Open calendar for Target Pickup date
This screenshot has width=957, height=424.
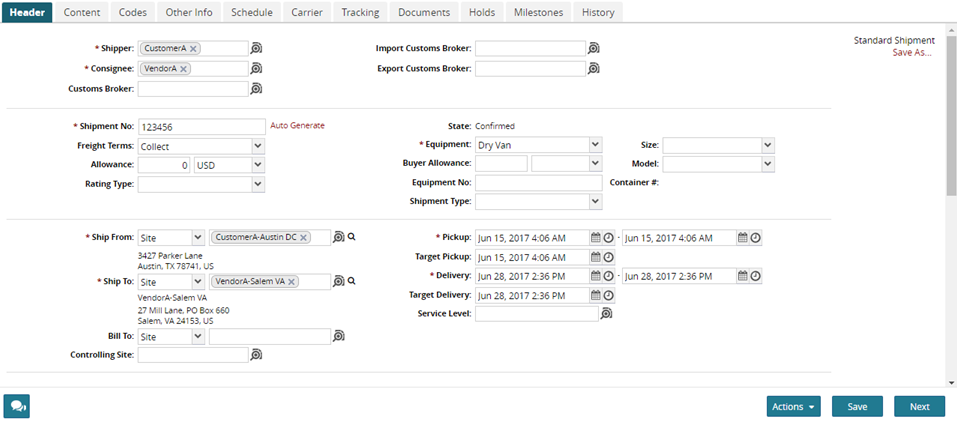(x=595, y=257)
